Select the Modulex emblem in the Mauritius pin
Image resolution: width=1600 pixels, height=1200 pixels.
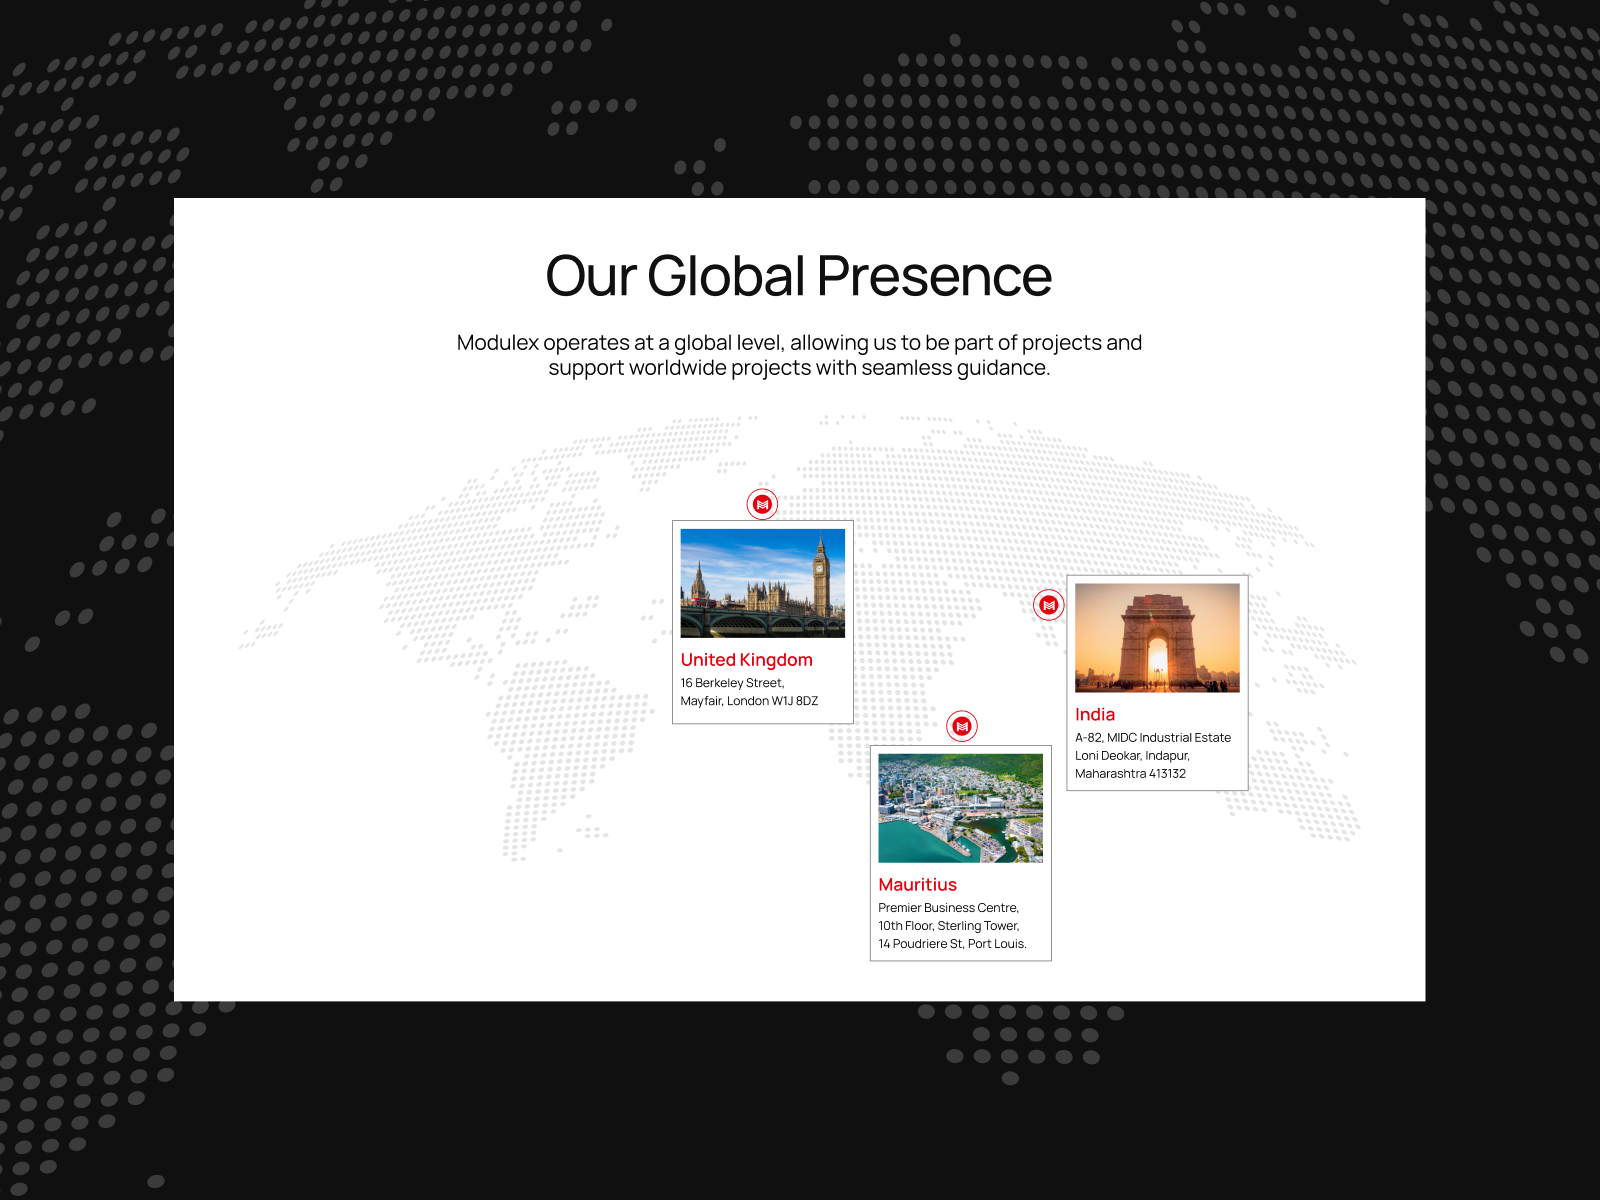962,727
